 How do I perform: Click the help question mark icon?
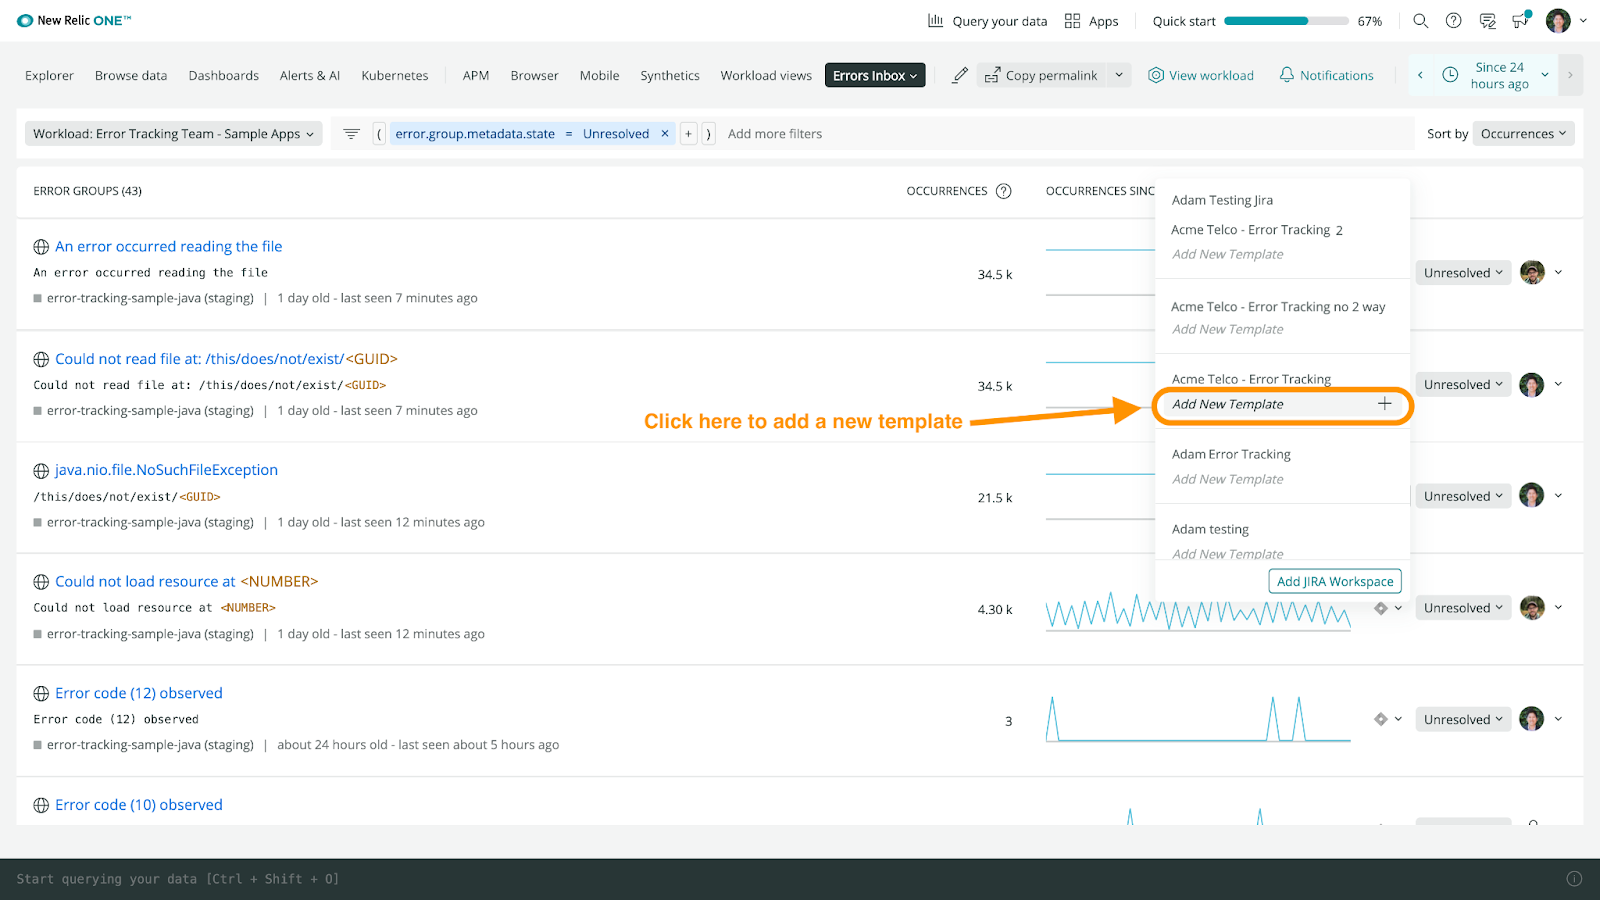(1453, 20)
